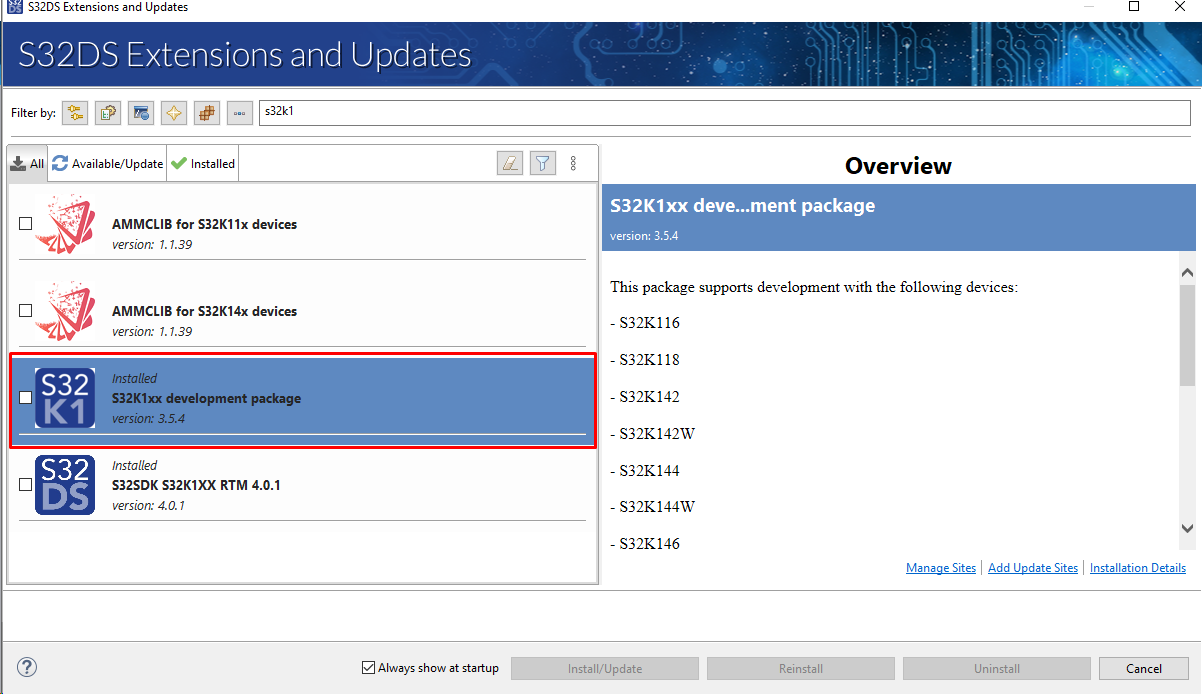Open filter settings via the funnel icon
The width and height of the screenshot is (1202, 694).
(542, 162)
